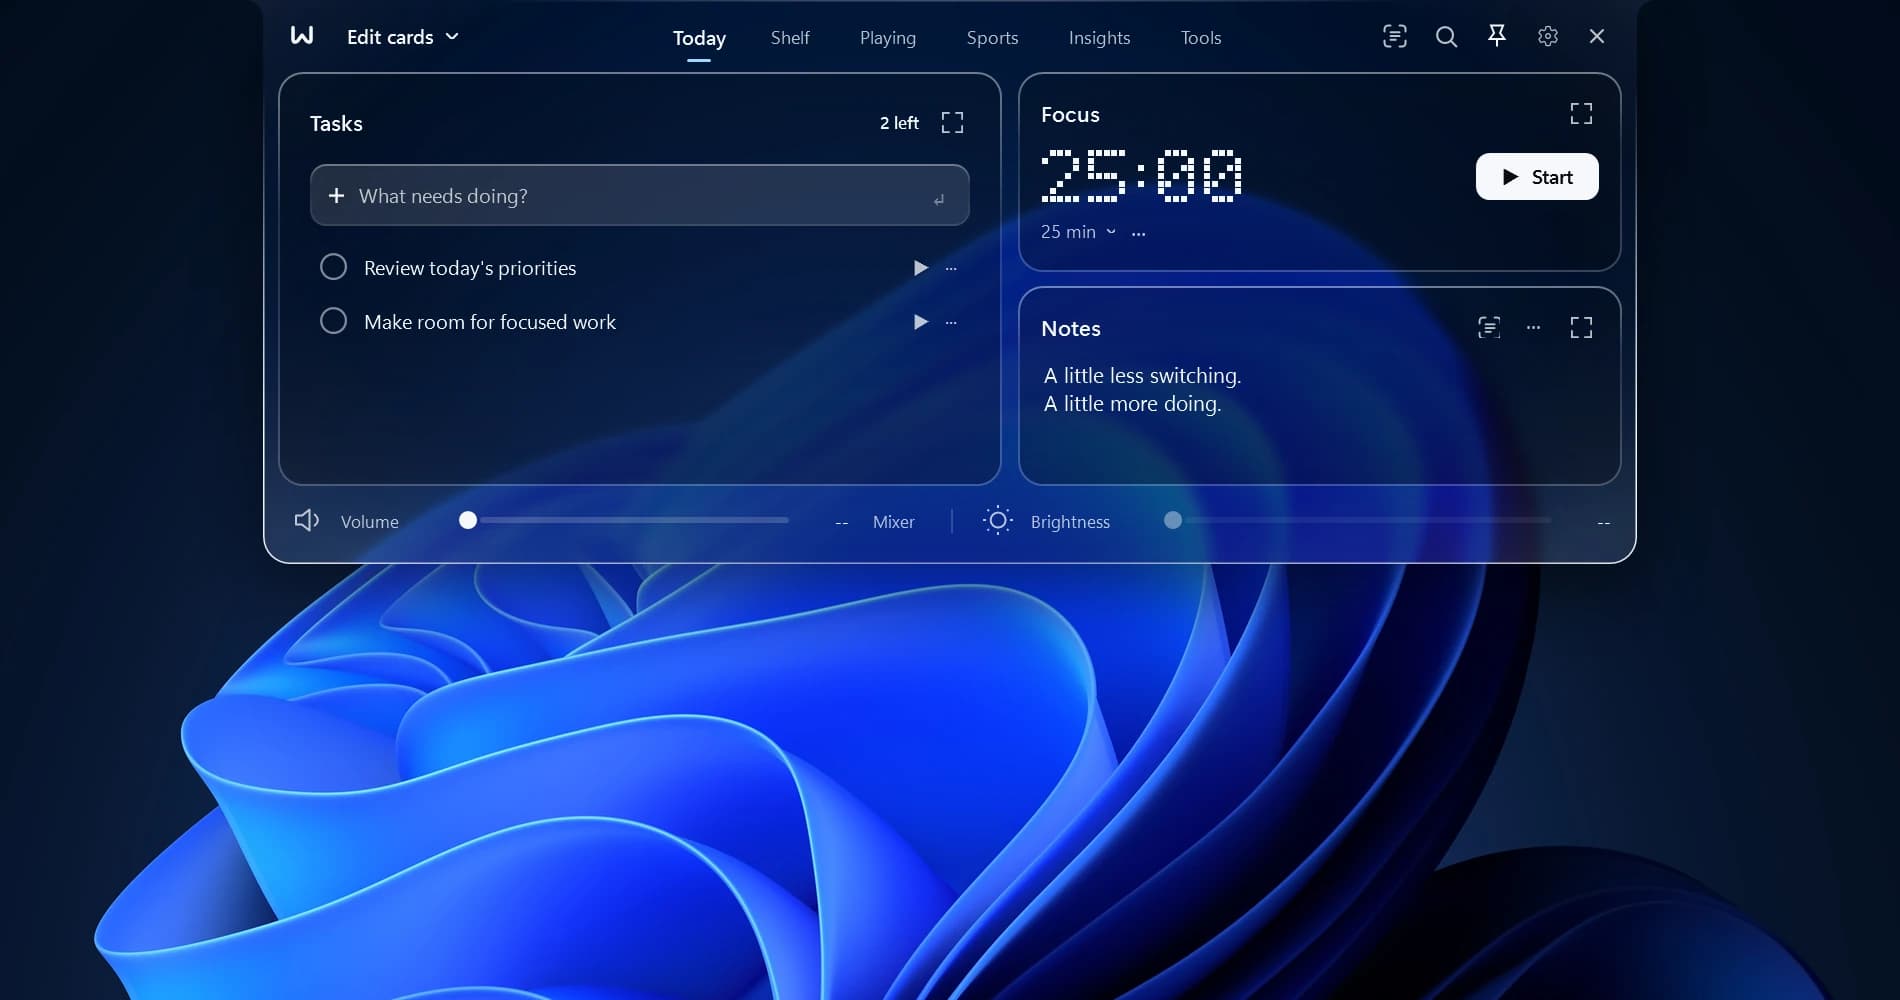Open Notes more options ellipsis
Viewport: 1900px width, 1000px height.
1534,328
